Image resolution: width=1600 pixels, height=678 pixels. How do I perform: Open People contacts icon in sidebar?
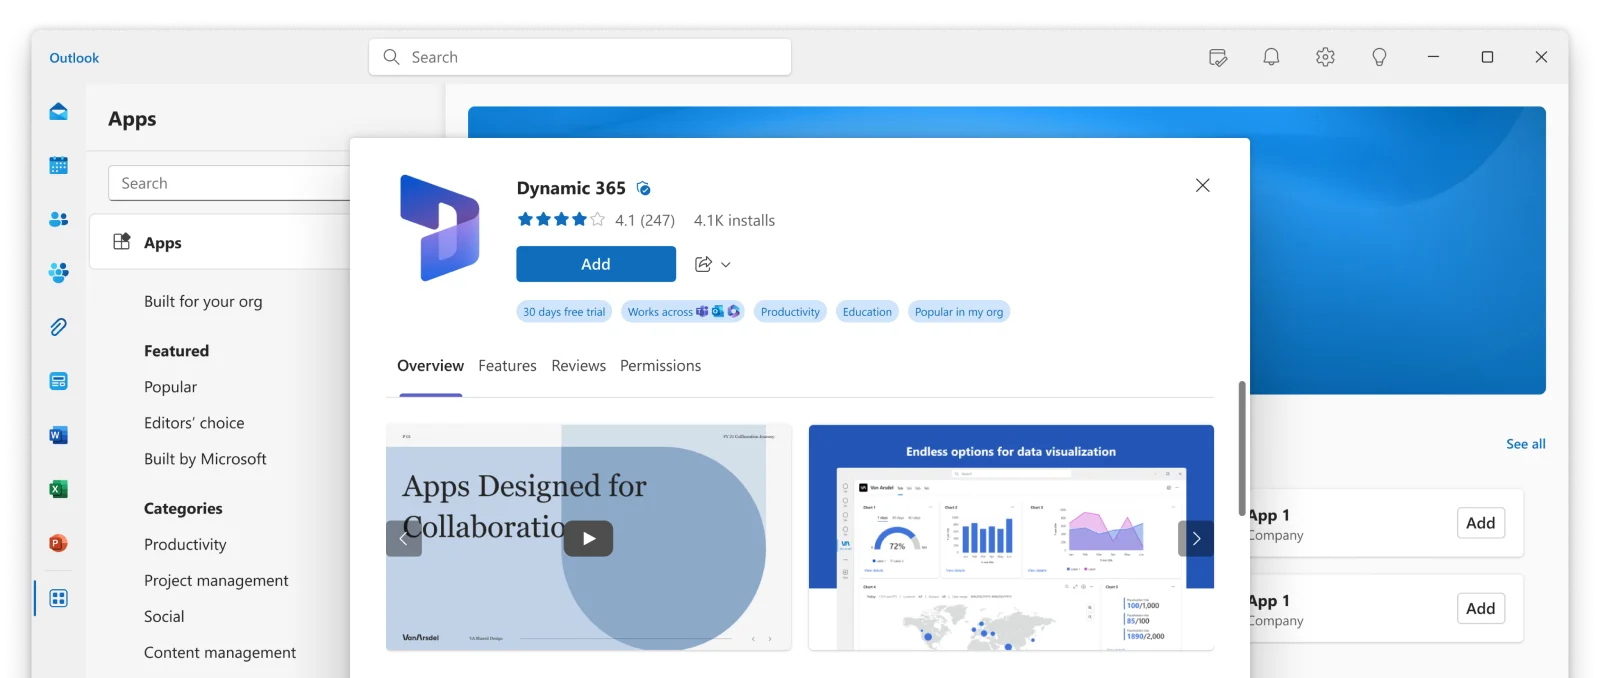point(58,219)
